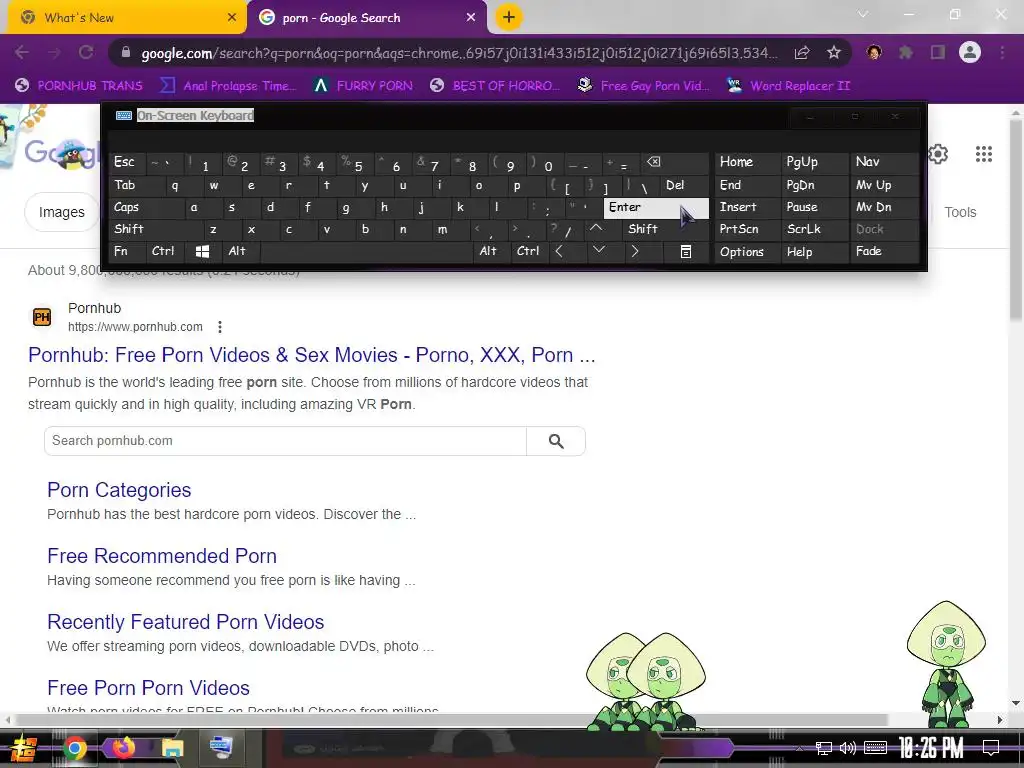
Task: Toggle left Ctrl key on On-Screen Keyboard
Action: click(164, 251)
